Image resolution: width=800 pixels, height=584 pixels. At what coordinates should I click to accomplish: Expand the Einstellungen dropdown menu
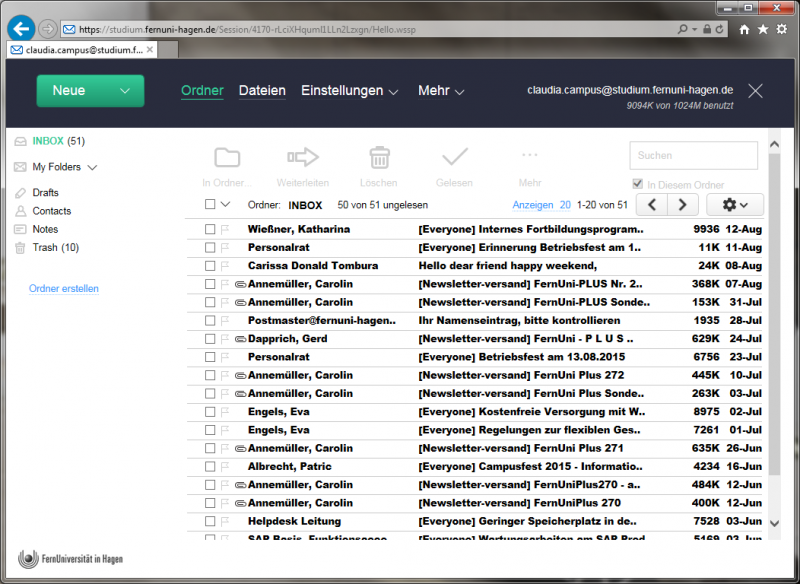(x=393, y=92)
